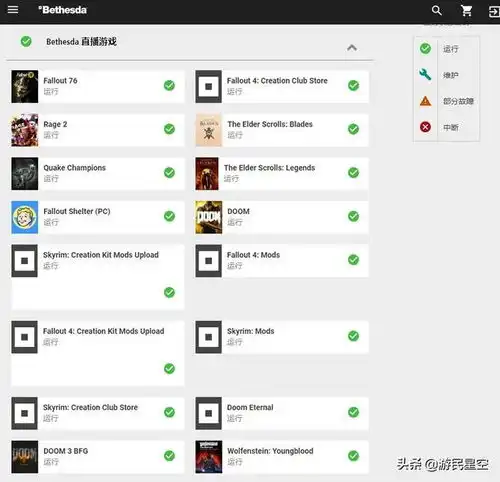Click Skyrim: Creation Kit Mods Upload status check
The width and height of the screenshot is (500, 482).
(169, 292)
